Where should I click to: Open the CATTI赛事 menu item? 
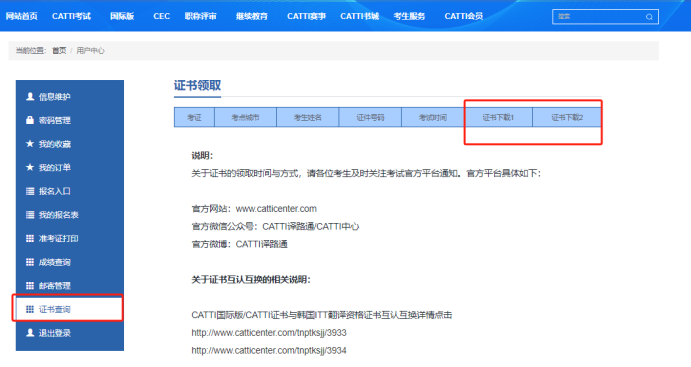click(x=306, y=16)
